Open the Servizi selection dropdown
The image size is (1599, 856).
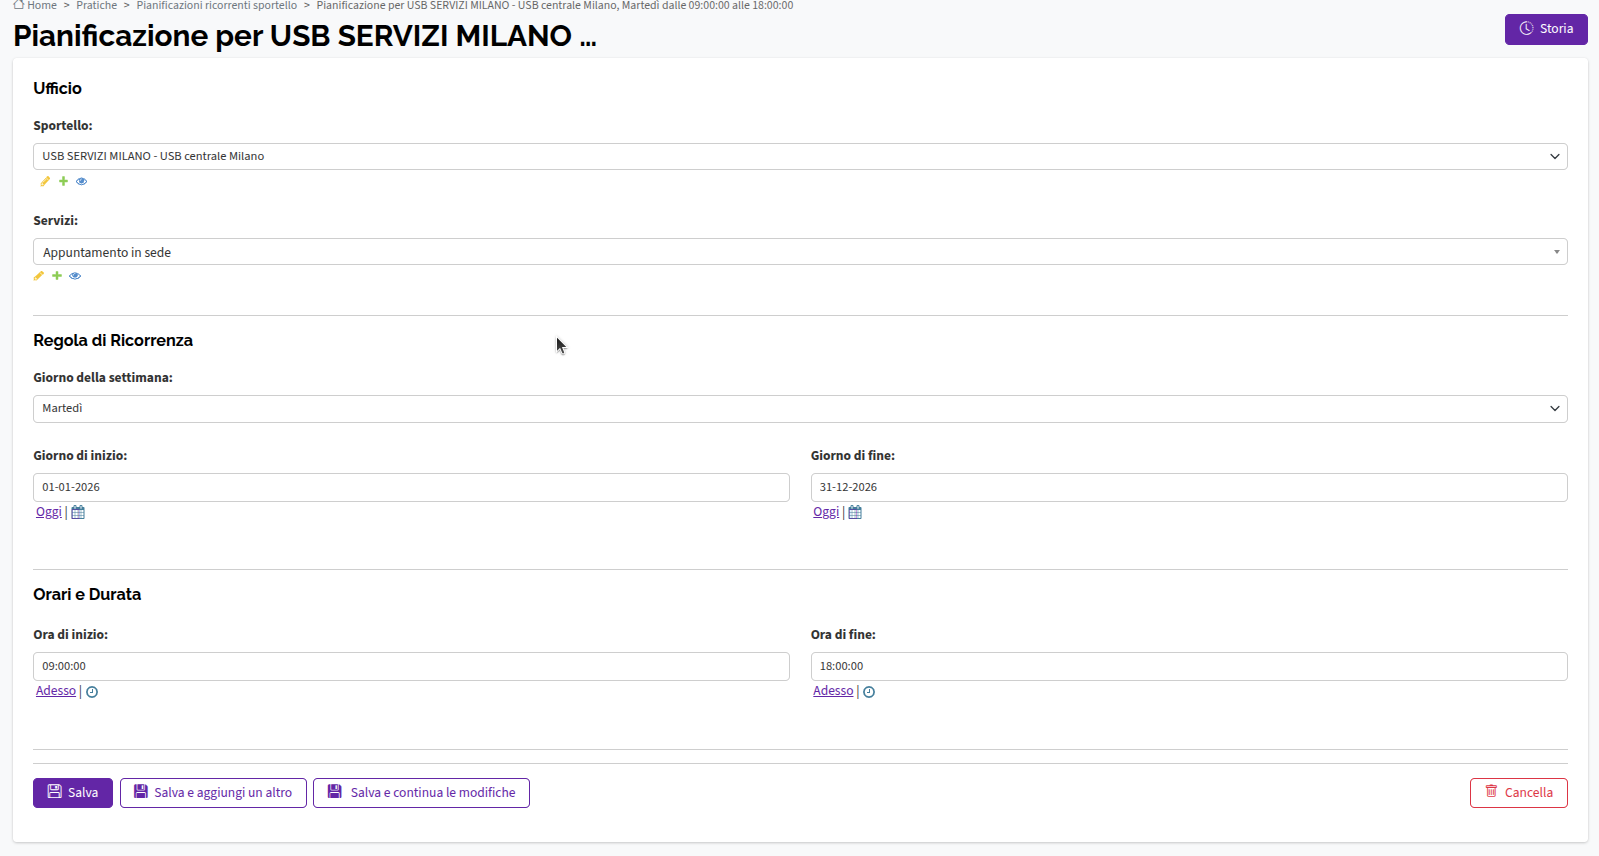click(799, 252)
